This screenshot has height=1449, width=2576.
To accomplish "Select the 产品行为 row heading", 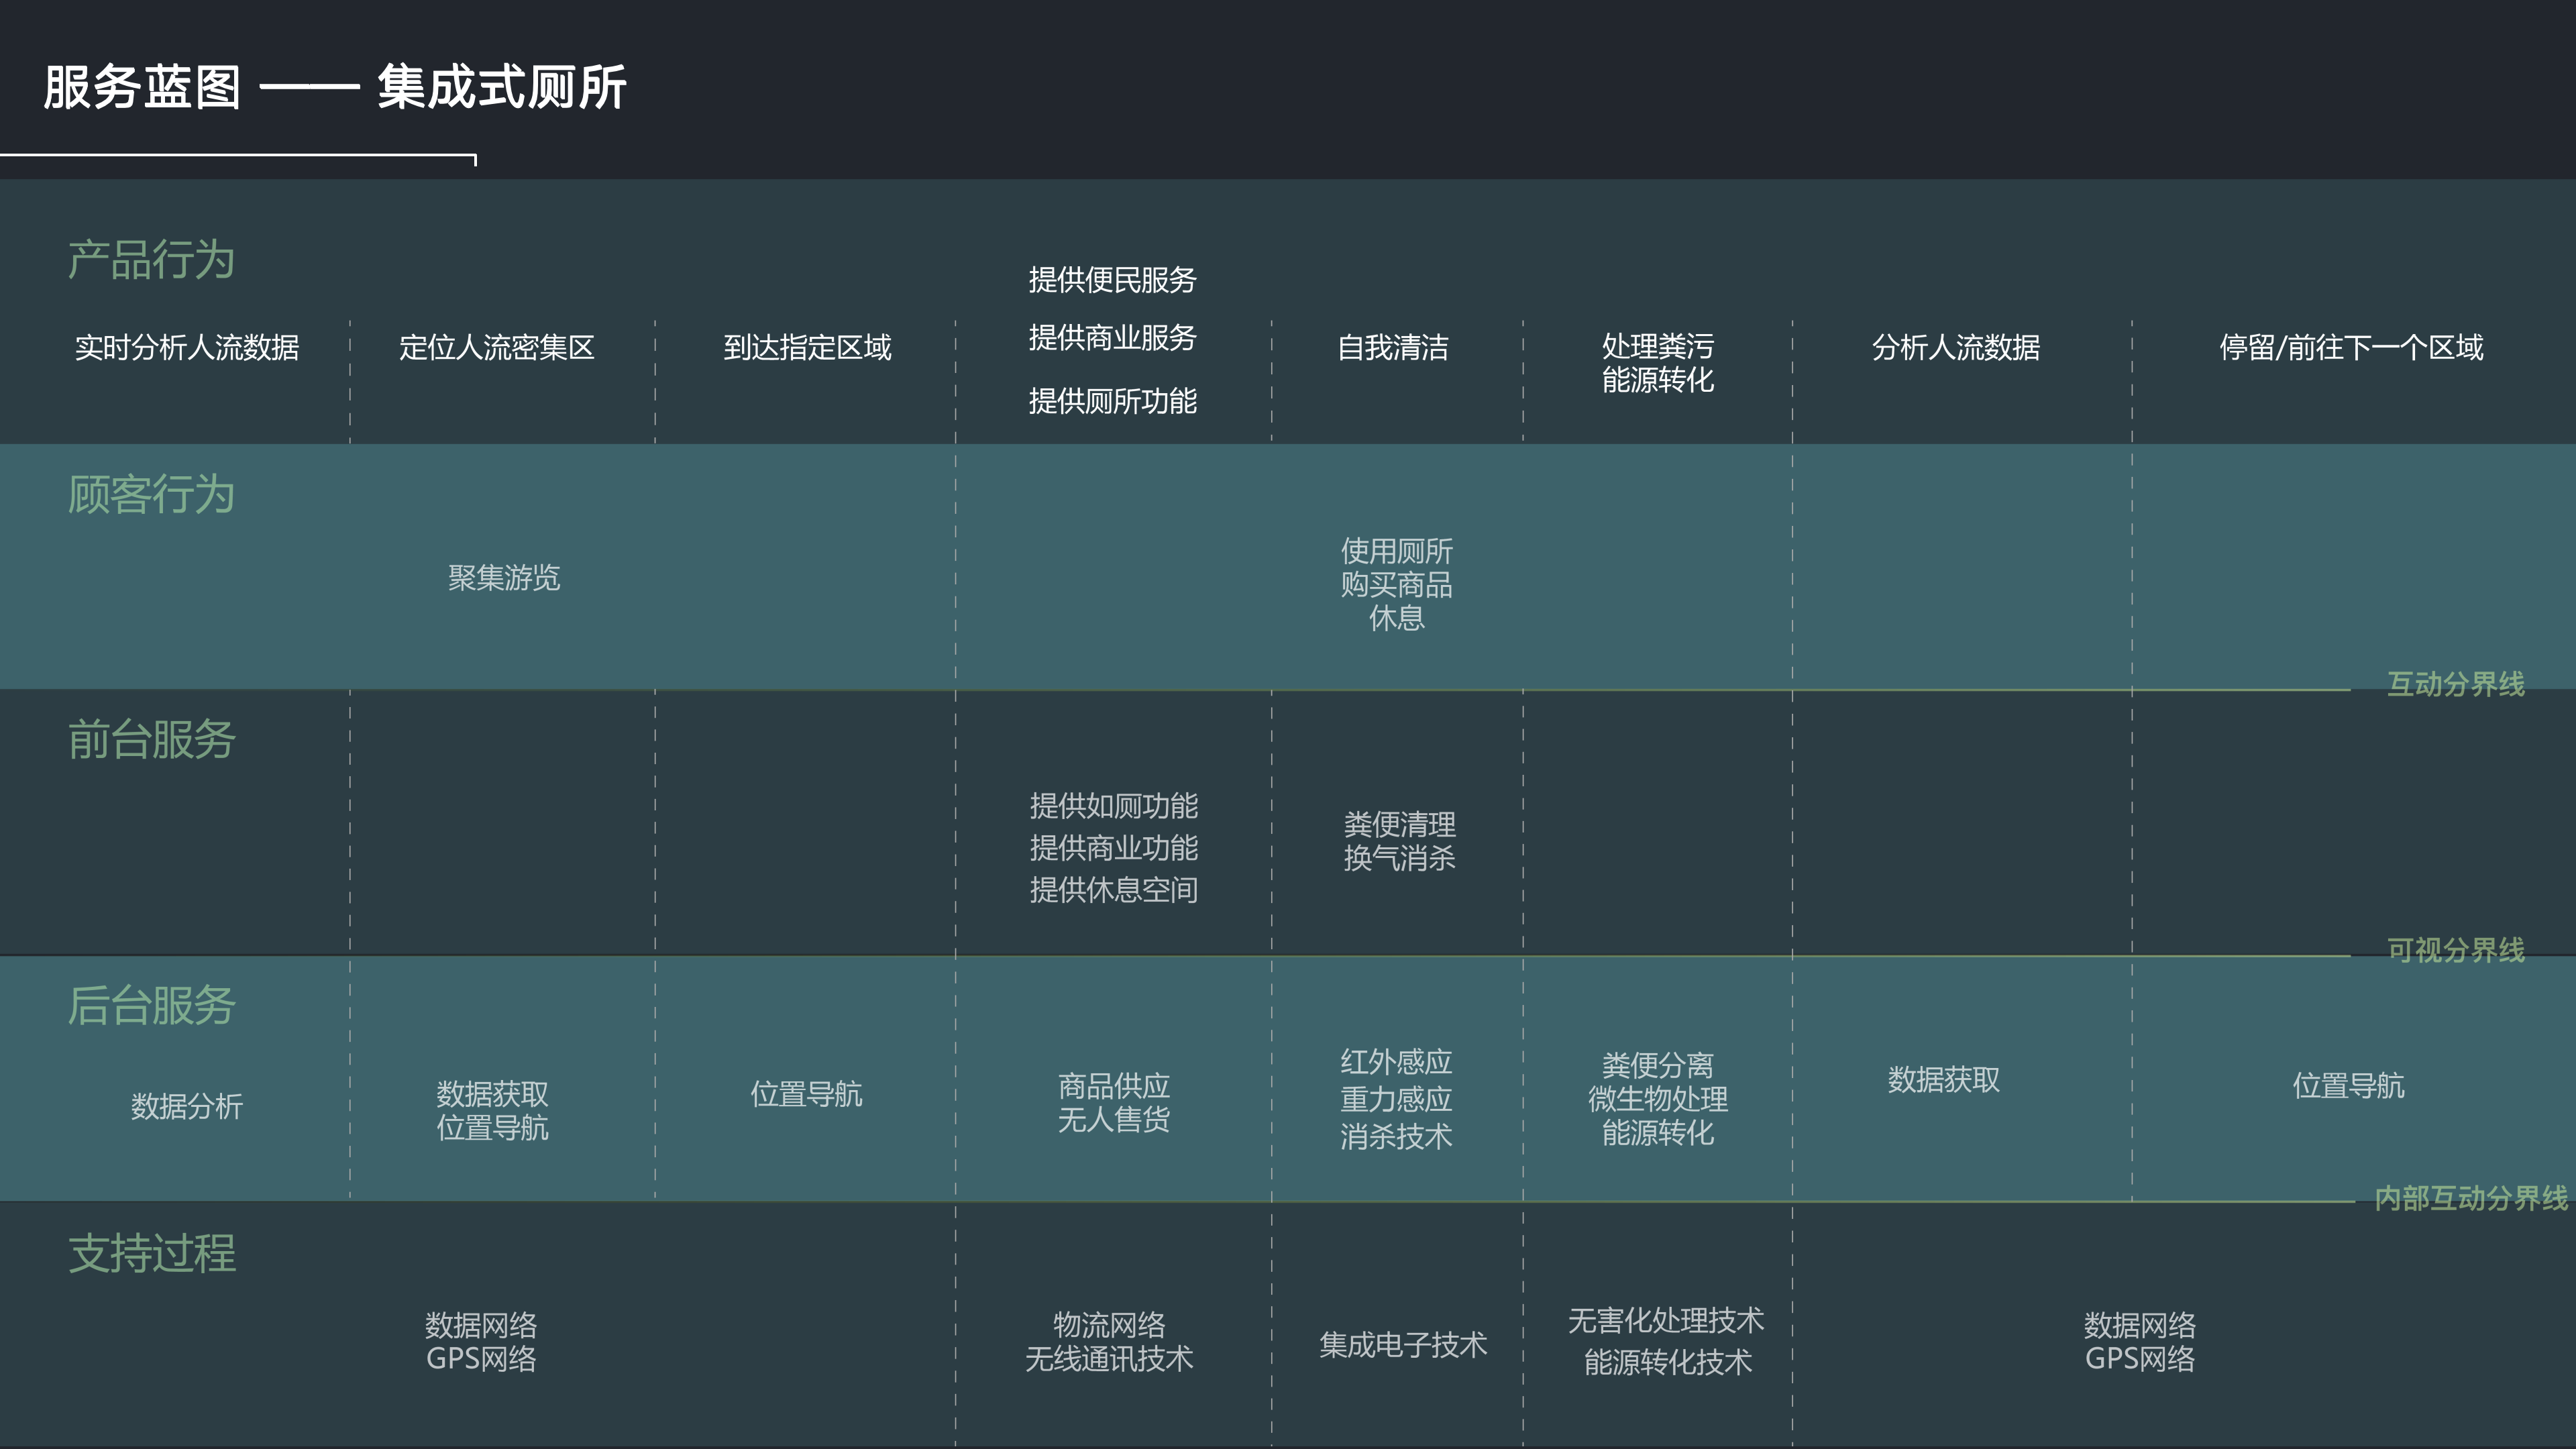I will pyautogui.click(x=151, y=260).
